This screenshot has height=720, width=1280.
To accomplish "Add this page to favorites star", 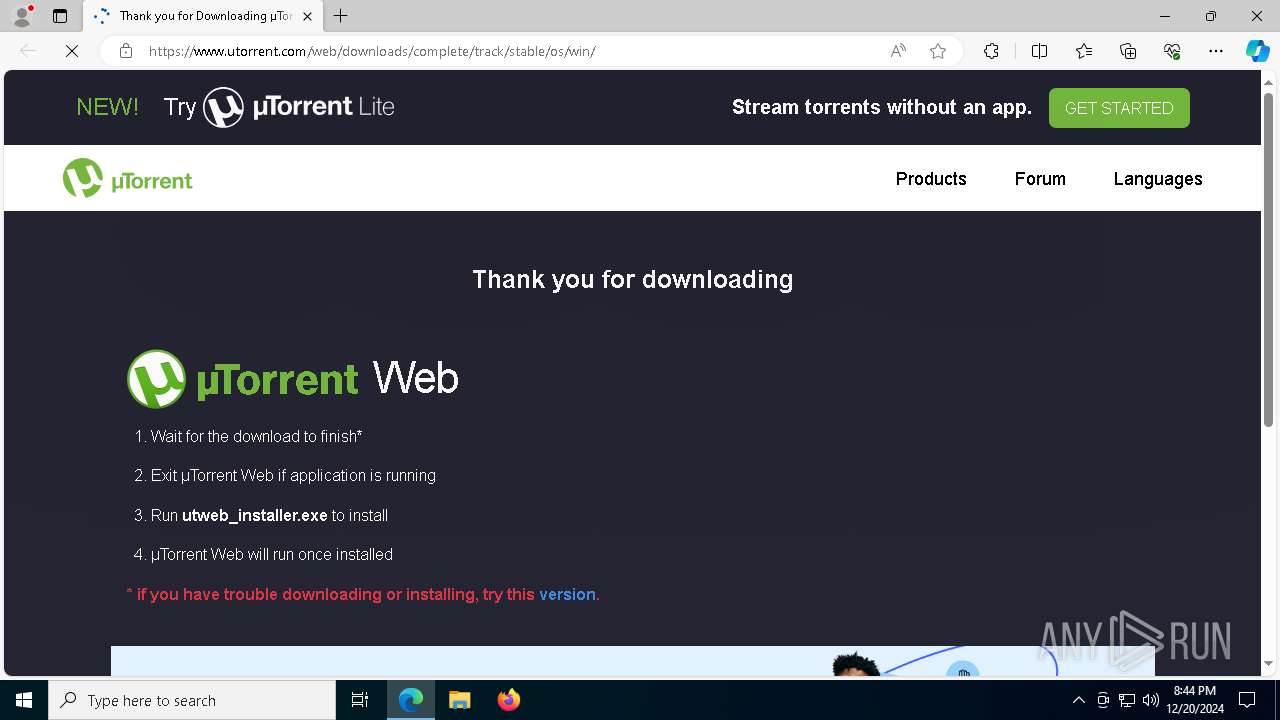I will click(x=938, y=51).
